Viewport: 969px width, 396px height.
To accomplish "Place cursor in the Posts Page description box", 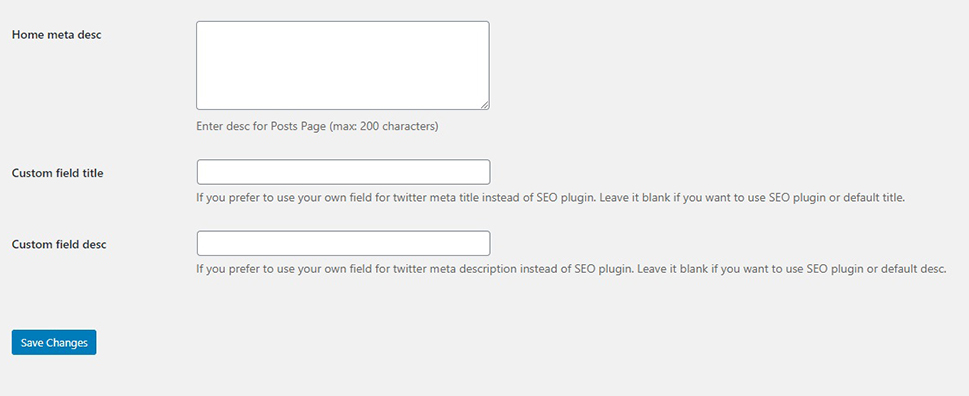I will pyautogui.click(x=343, y=65).
